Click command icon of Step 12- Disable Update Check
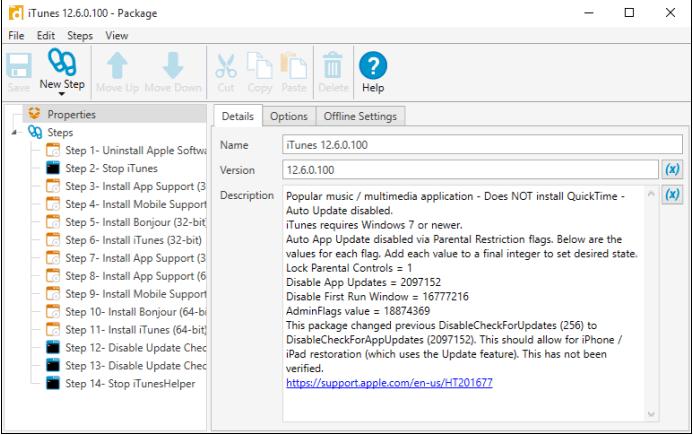Viewport: 693px width, 435px height. pyautogui.click(x=53, y=347)
